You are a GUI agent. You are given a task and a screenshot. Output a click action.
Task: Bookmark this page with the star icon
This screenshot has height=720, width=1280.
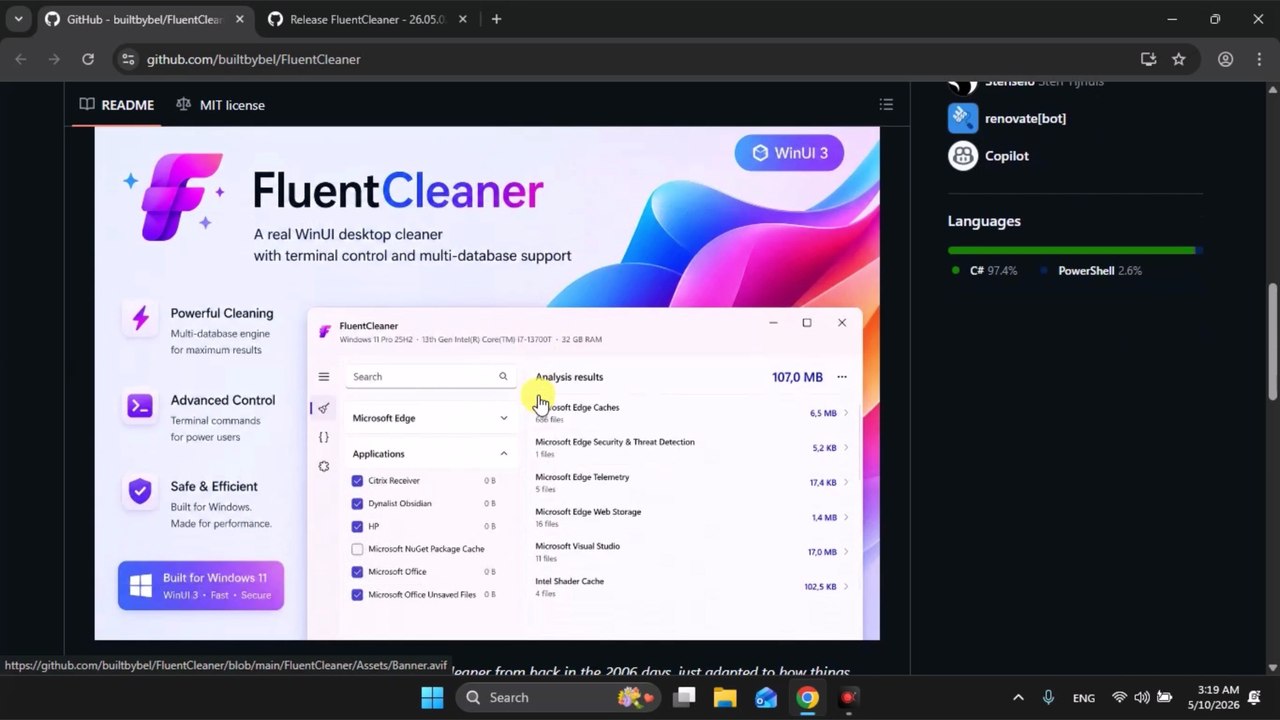point(1179,59)
